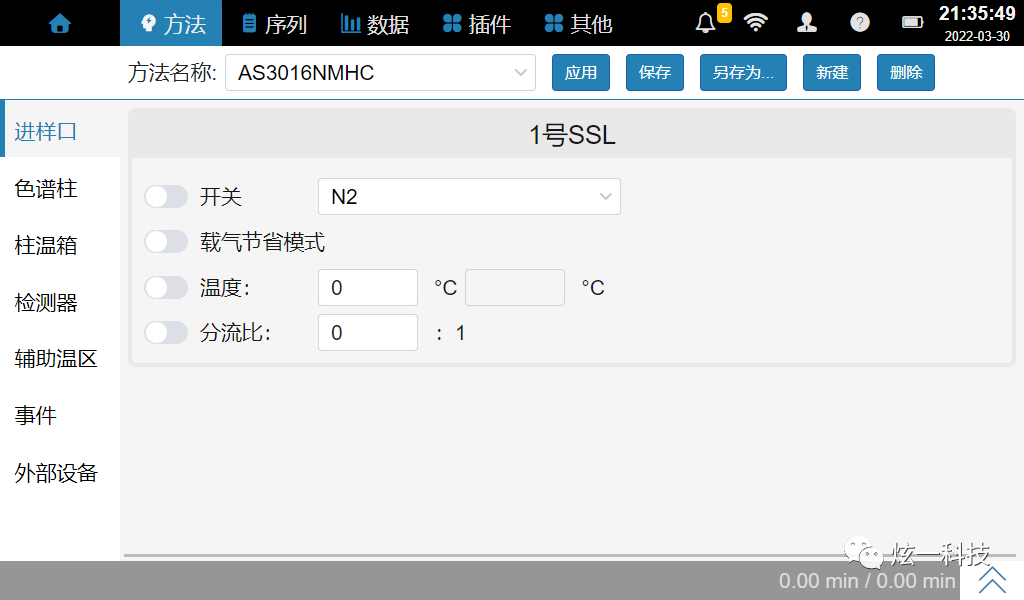
Task: Switch to the 数据 tab
Action: [x=375, y=24]
